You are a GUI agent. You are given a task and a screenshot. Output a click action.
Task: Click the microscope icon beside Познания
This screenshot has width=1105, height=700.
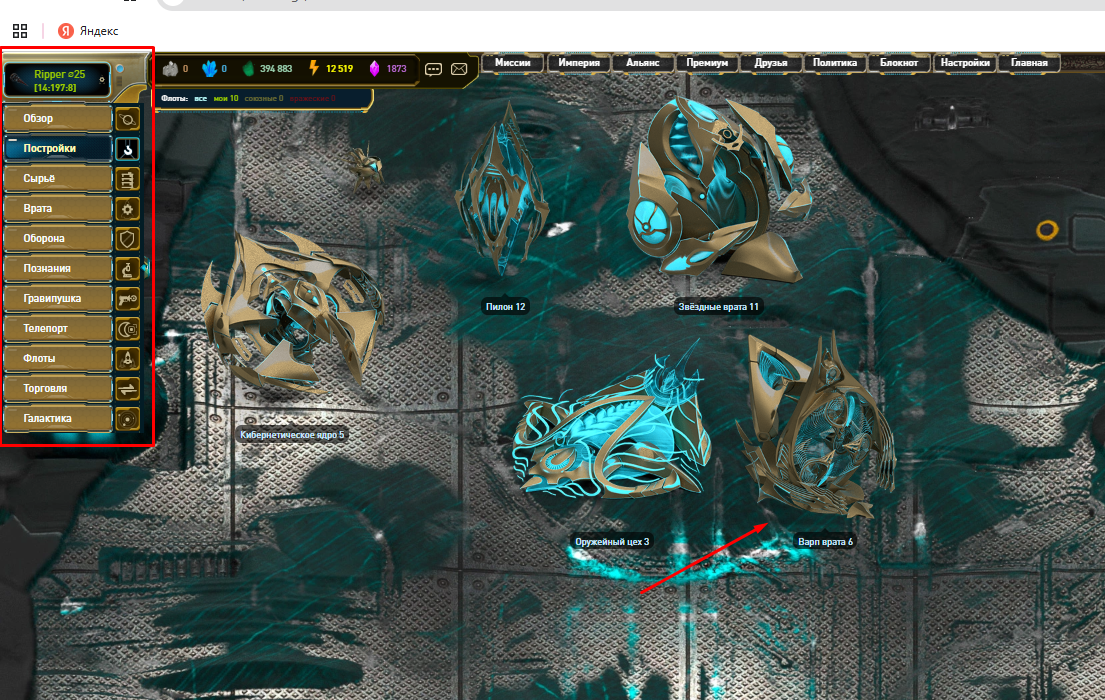pyautogui.click(x=127, y=269)
